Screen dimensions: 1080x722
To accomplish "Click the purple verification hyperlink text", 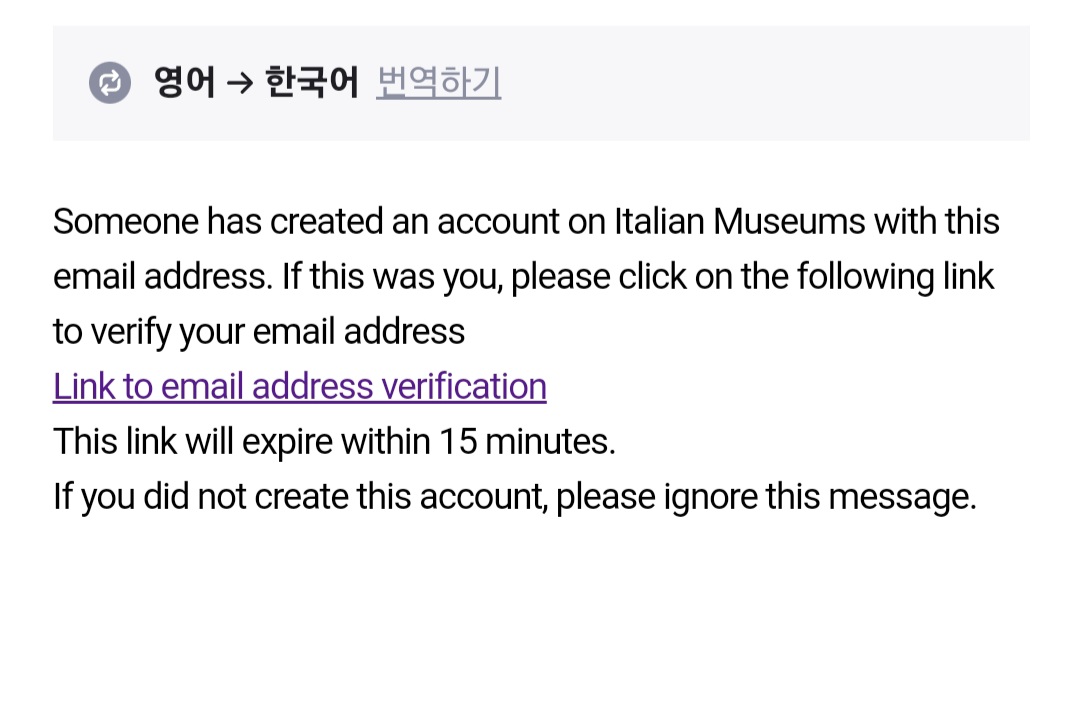I will click(x=299, y=386).
